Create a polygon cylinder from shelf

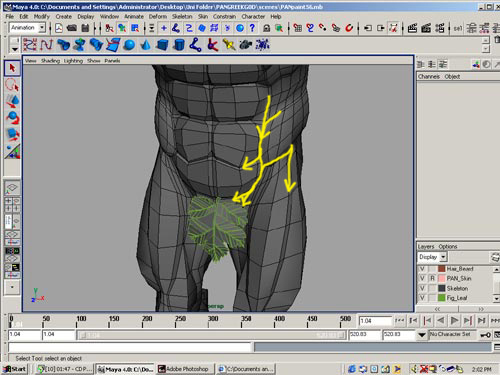coord(179,45)
